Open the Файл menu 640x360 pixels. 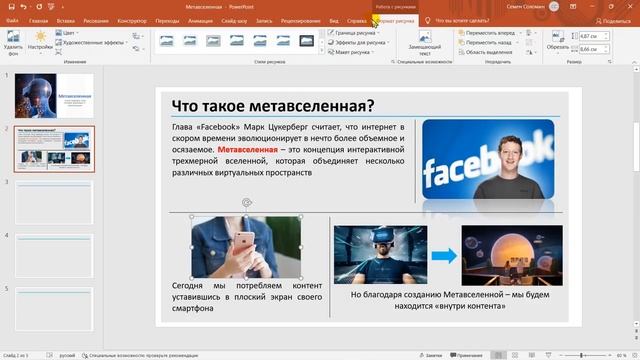(x=12, y=20)
